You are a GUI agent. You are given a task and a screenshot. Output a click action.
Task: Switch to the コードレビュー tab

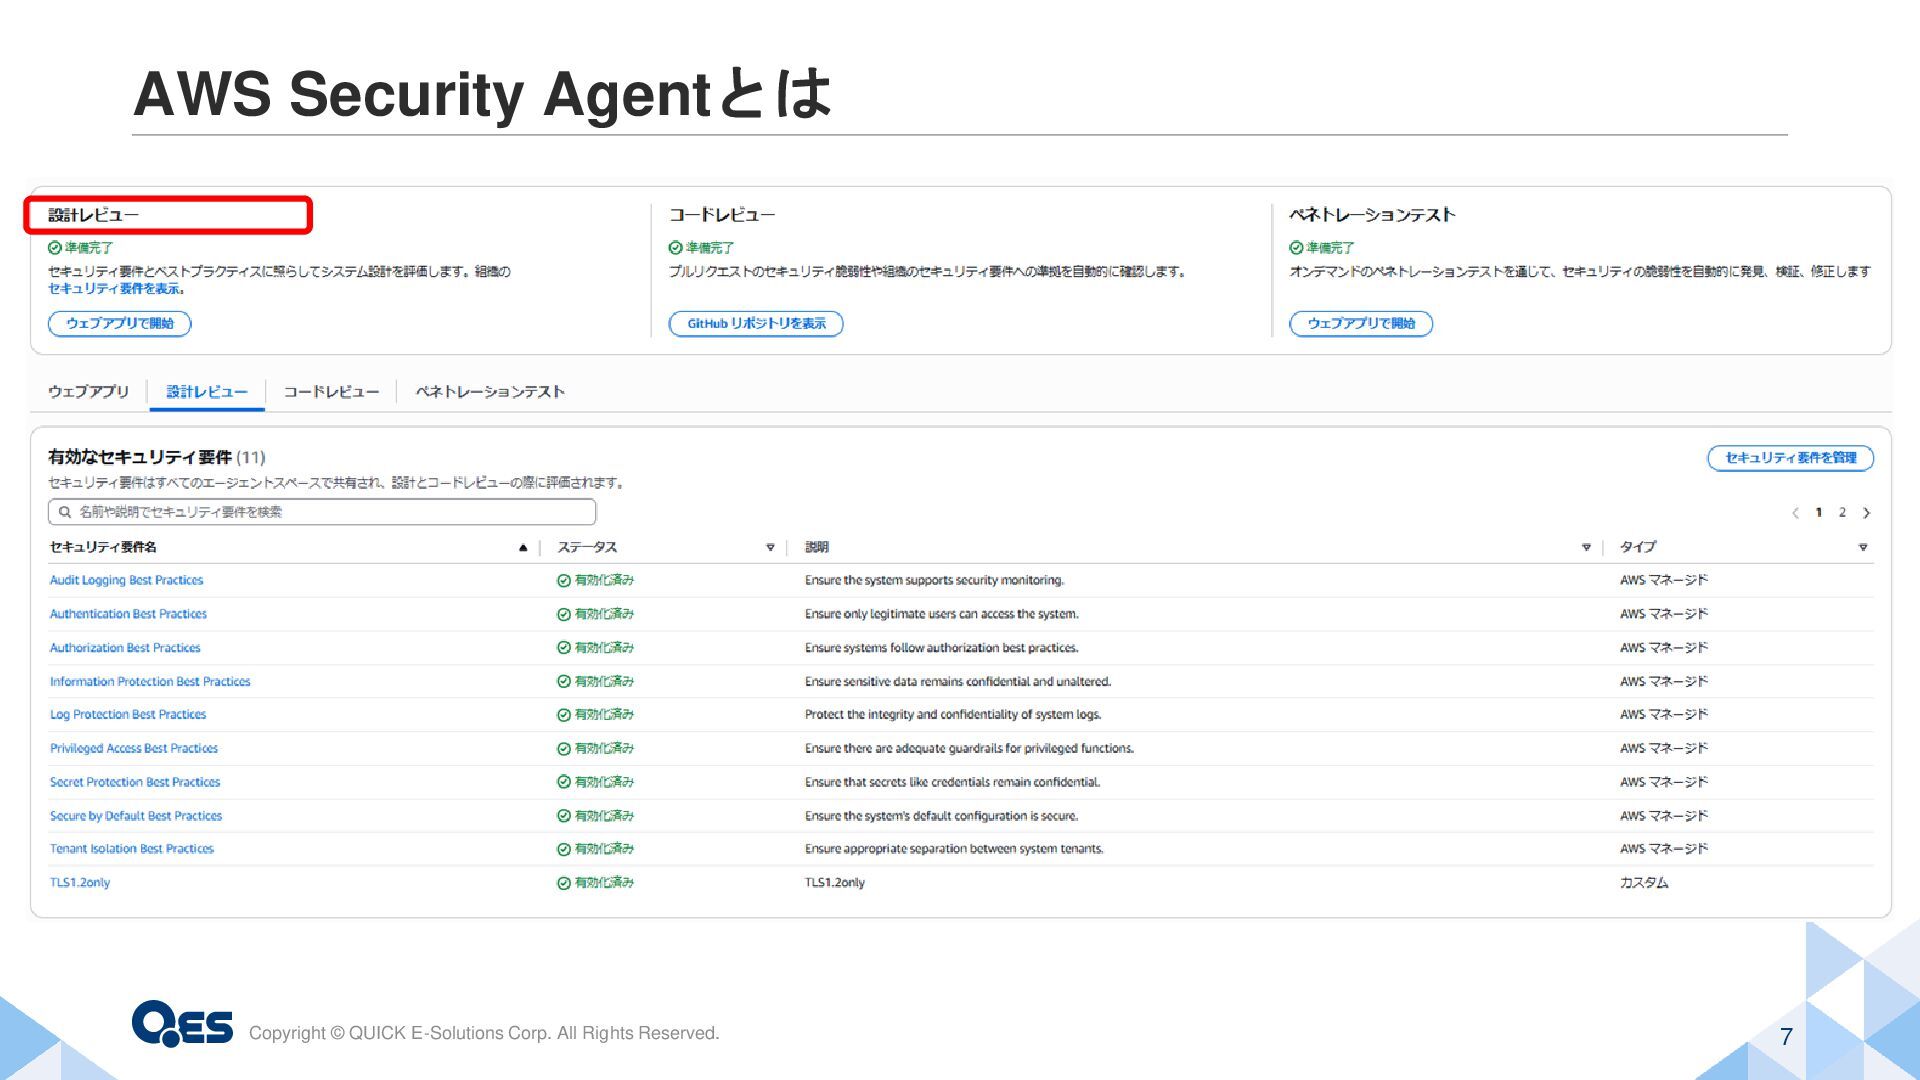[x=331, y=392]
